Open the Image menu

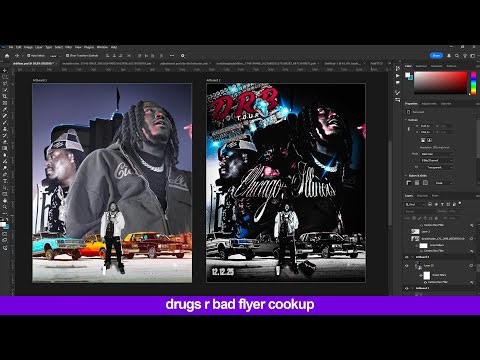(28, 47)
